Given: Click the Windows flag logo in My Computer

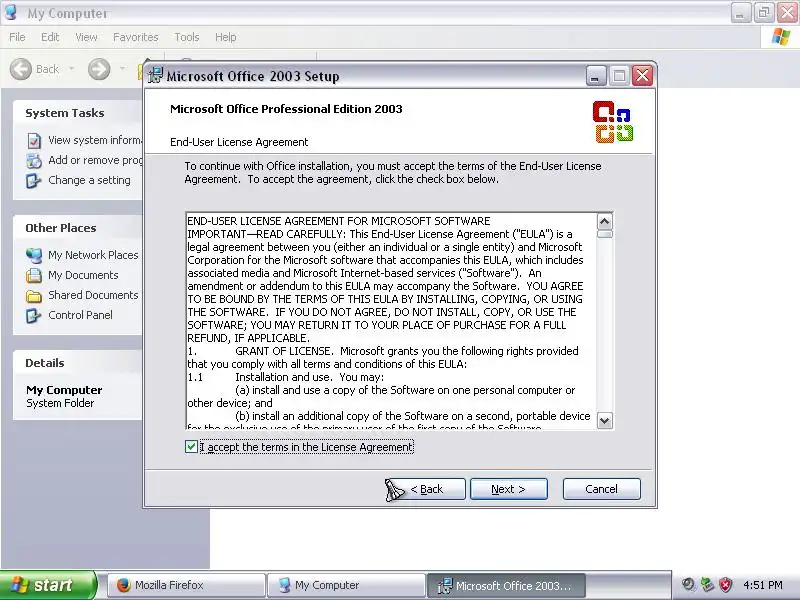Looking at the screenshot, I should click(781, 37).
